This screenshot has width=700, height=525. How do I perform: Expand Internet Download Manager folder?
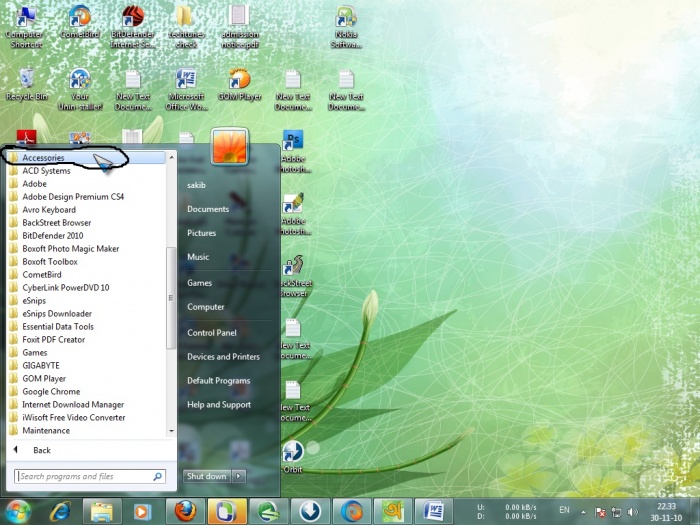tap(87, 404)
